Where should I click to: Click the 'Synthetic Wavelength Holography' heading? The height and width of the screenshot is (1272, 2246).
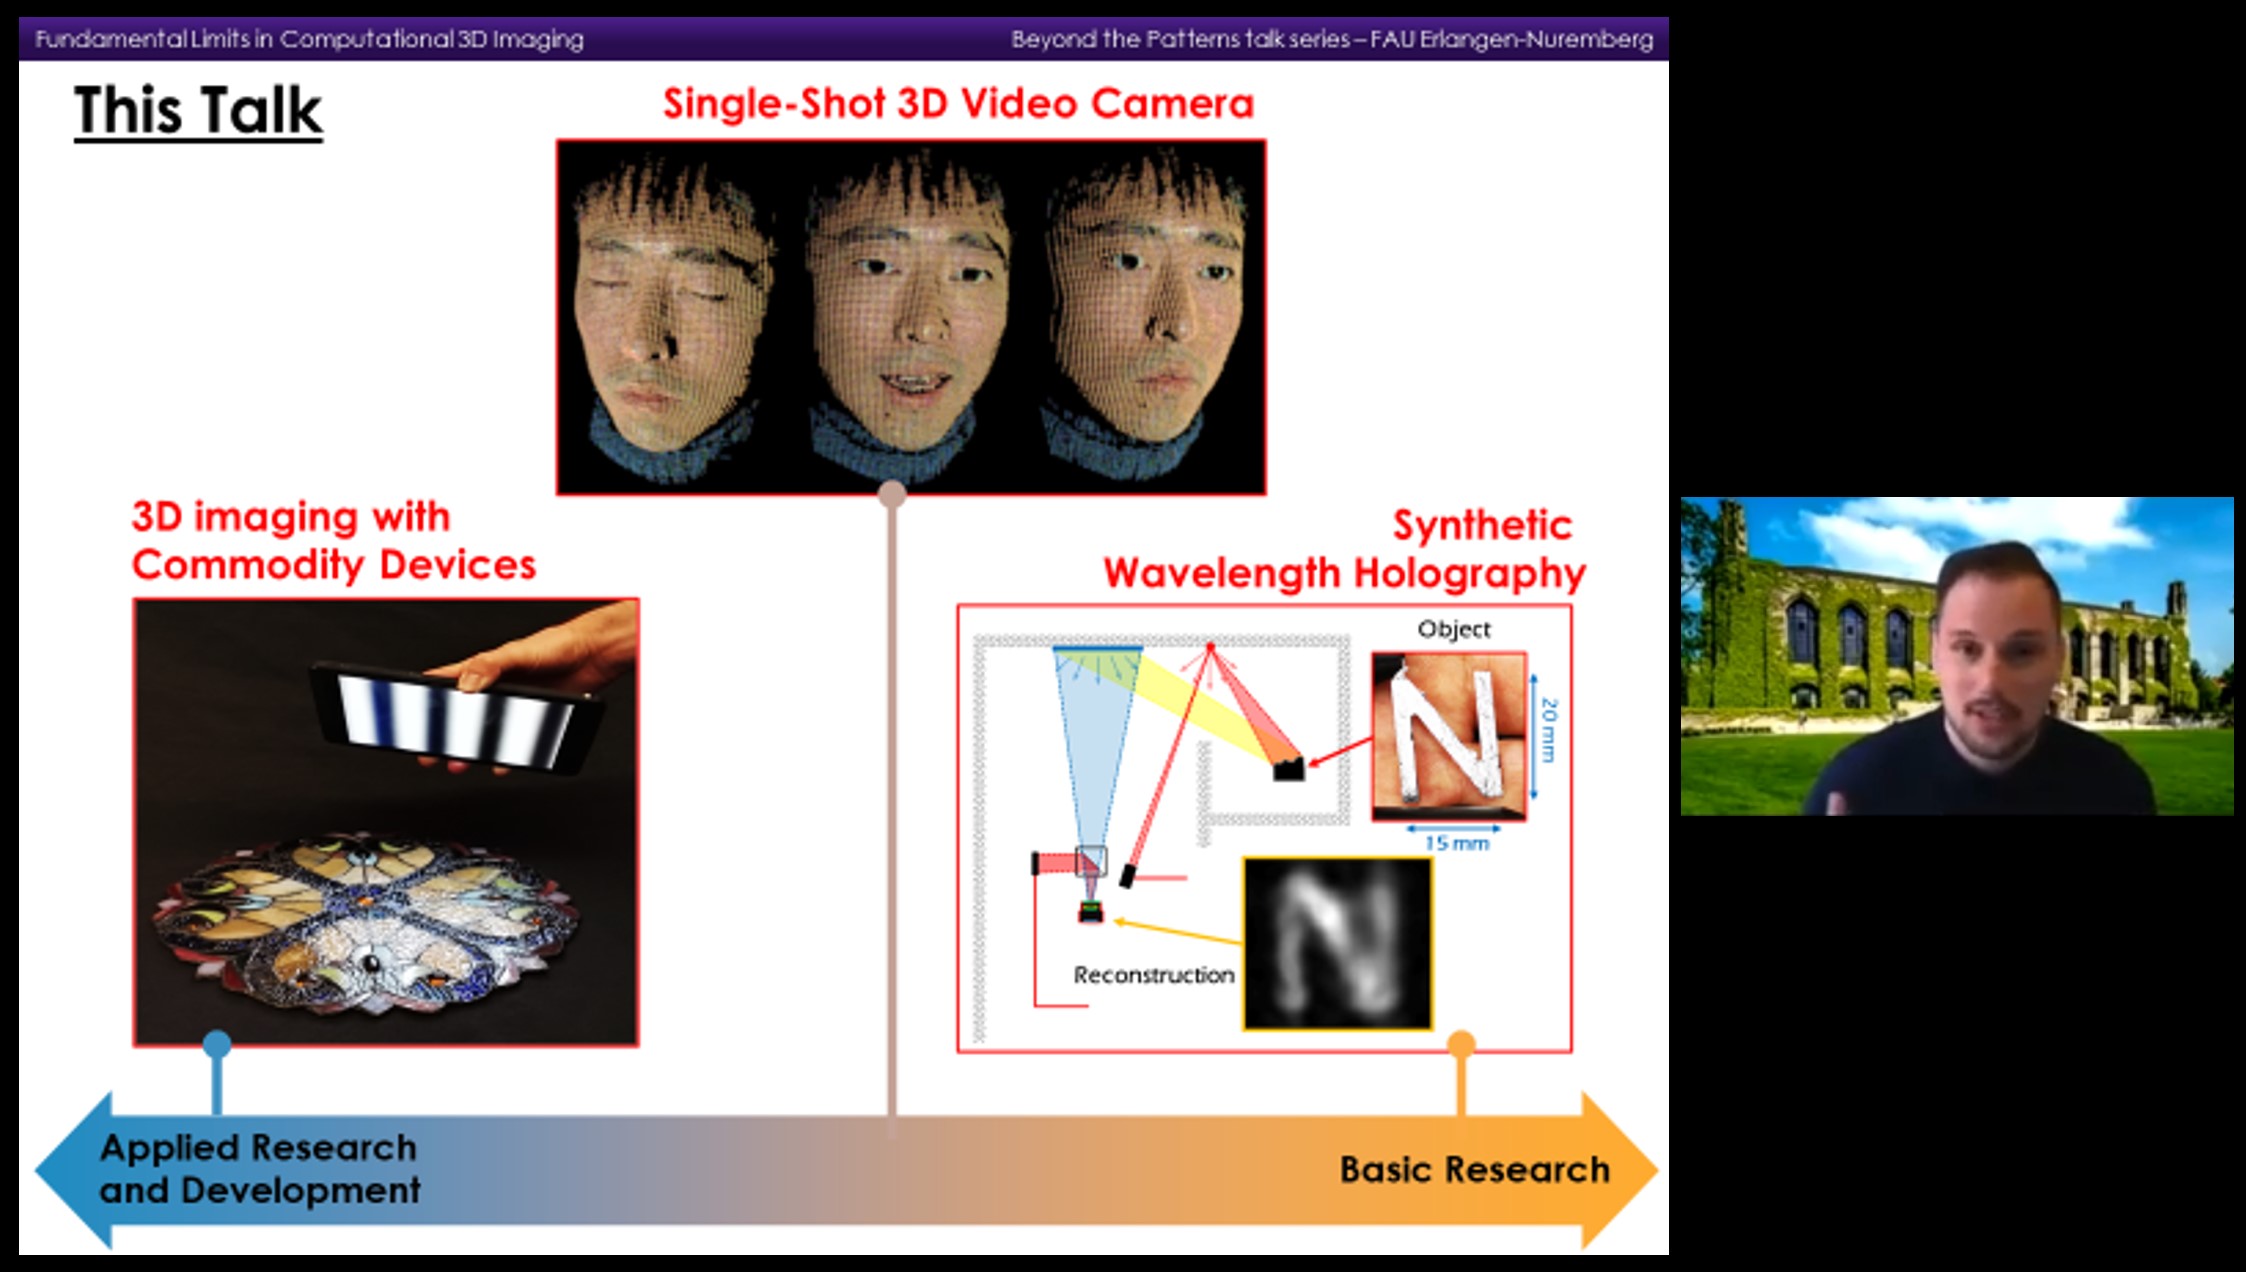[1344, 549]
